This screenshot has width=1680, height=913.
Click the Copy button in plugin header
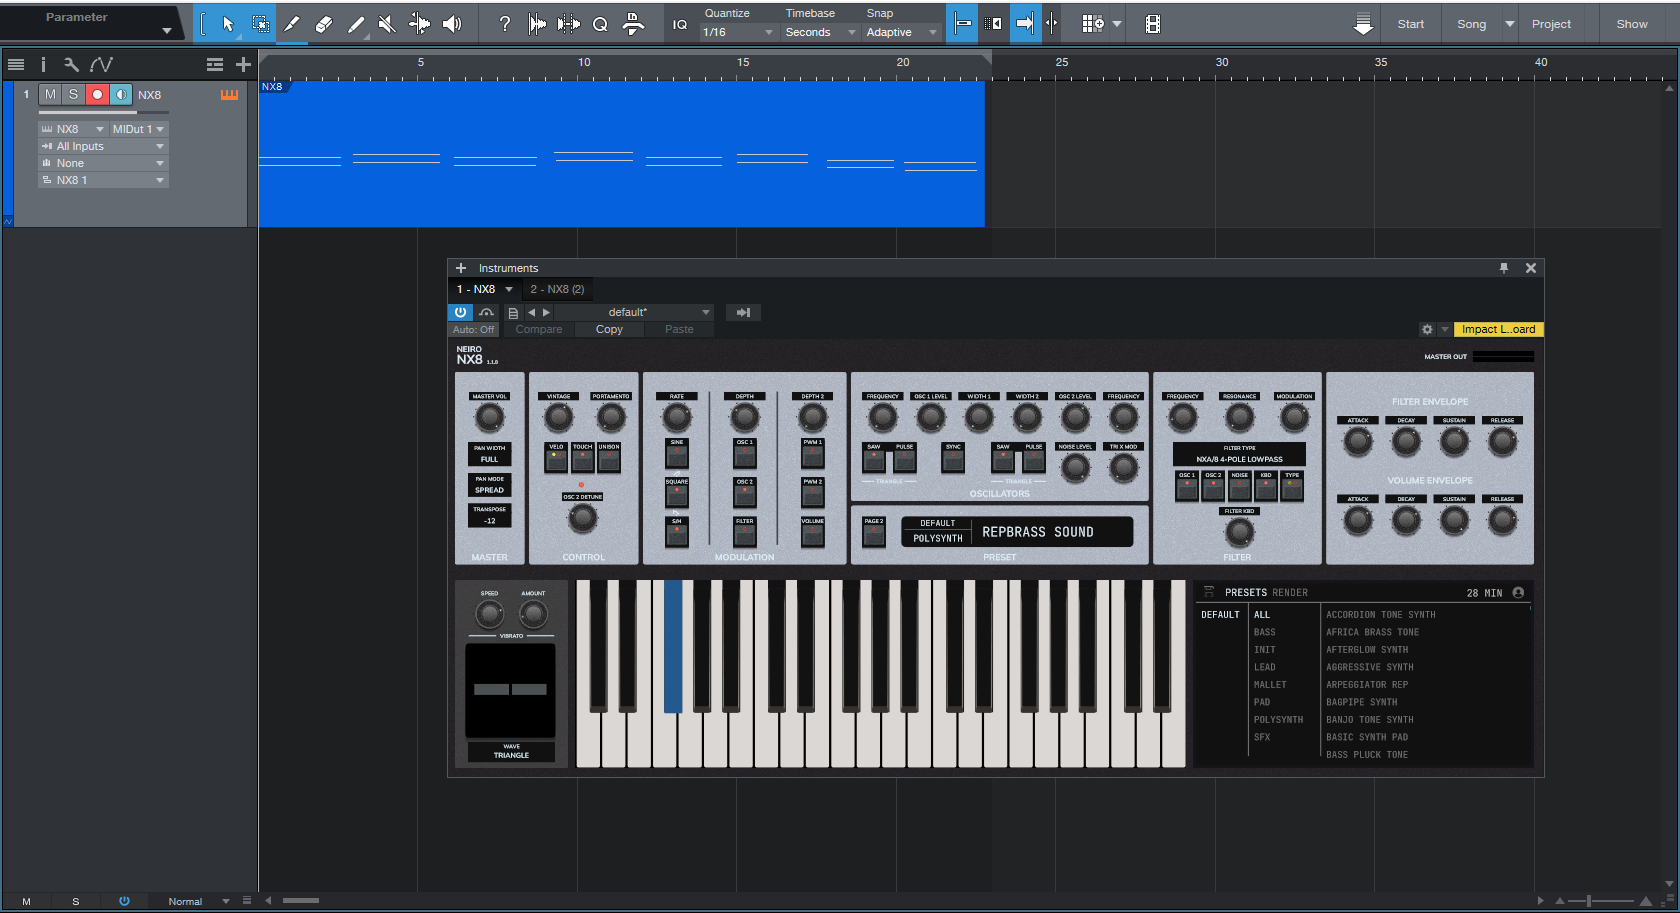tap(609, 329)
